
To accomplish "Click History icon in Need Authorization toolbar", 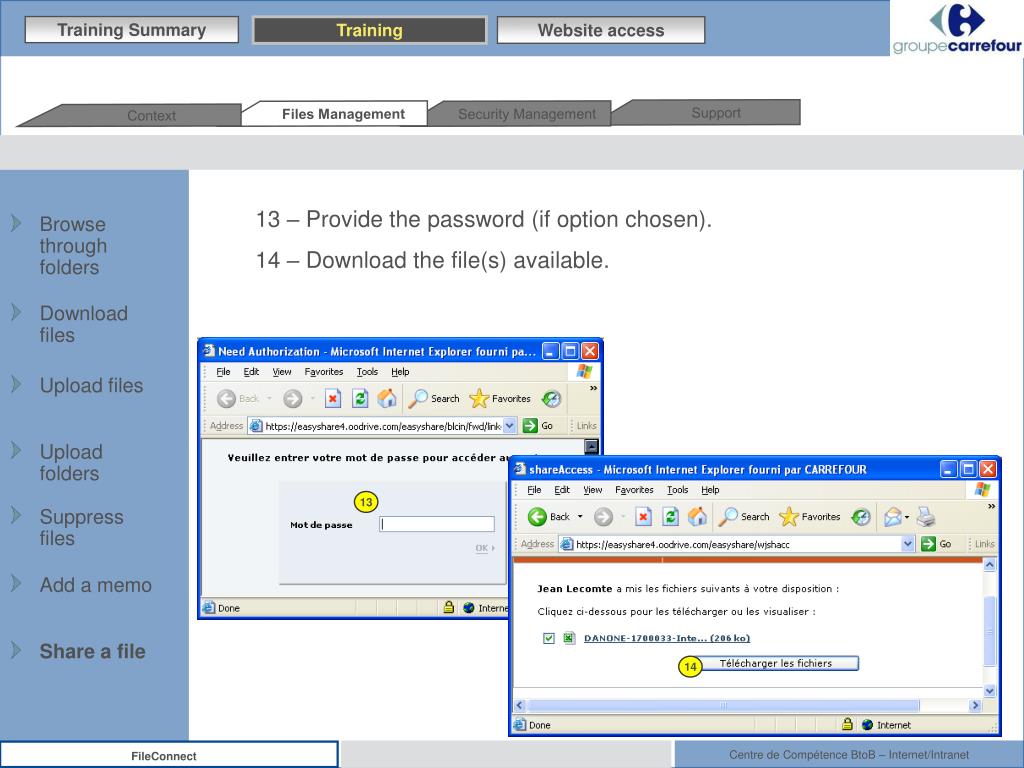I will (551, 398).
